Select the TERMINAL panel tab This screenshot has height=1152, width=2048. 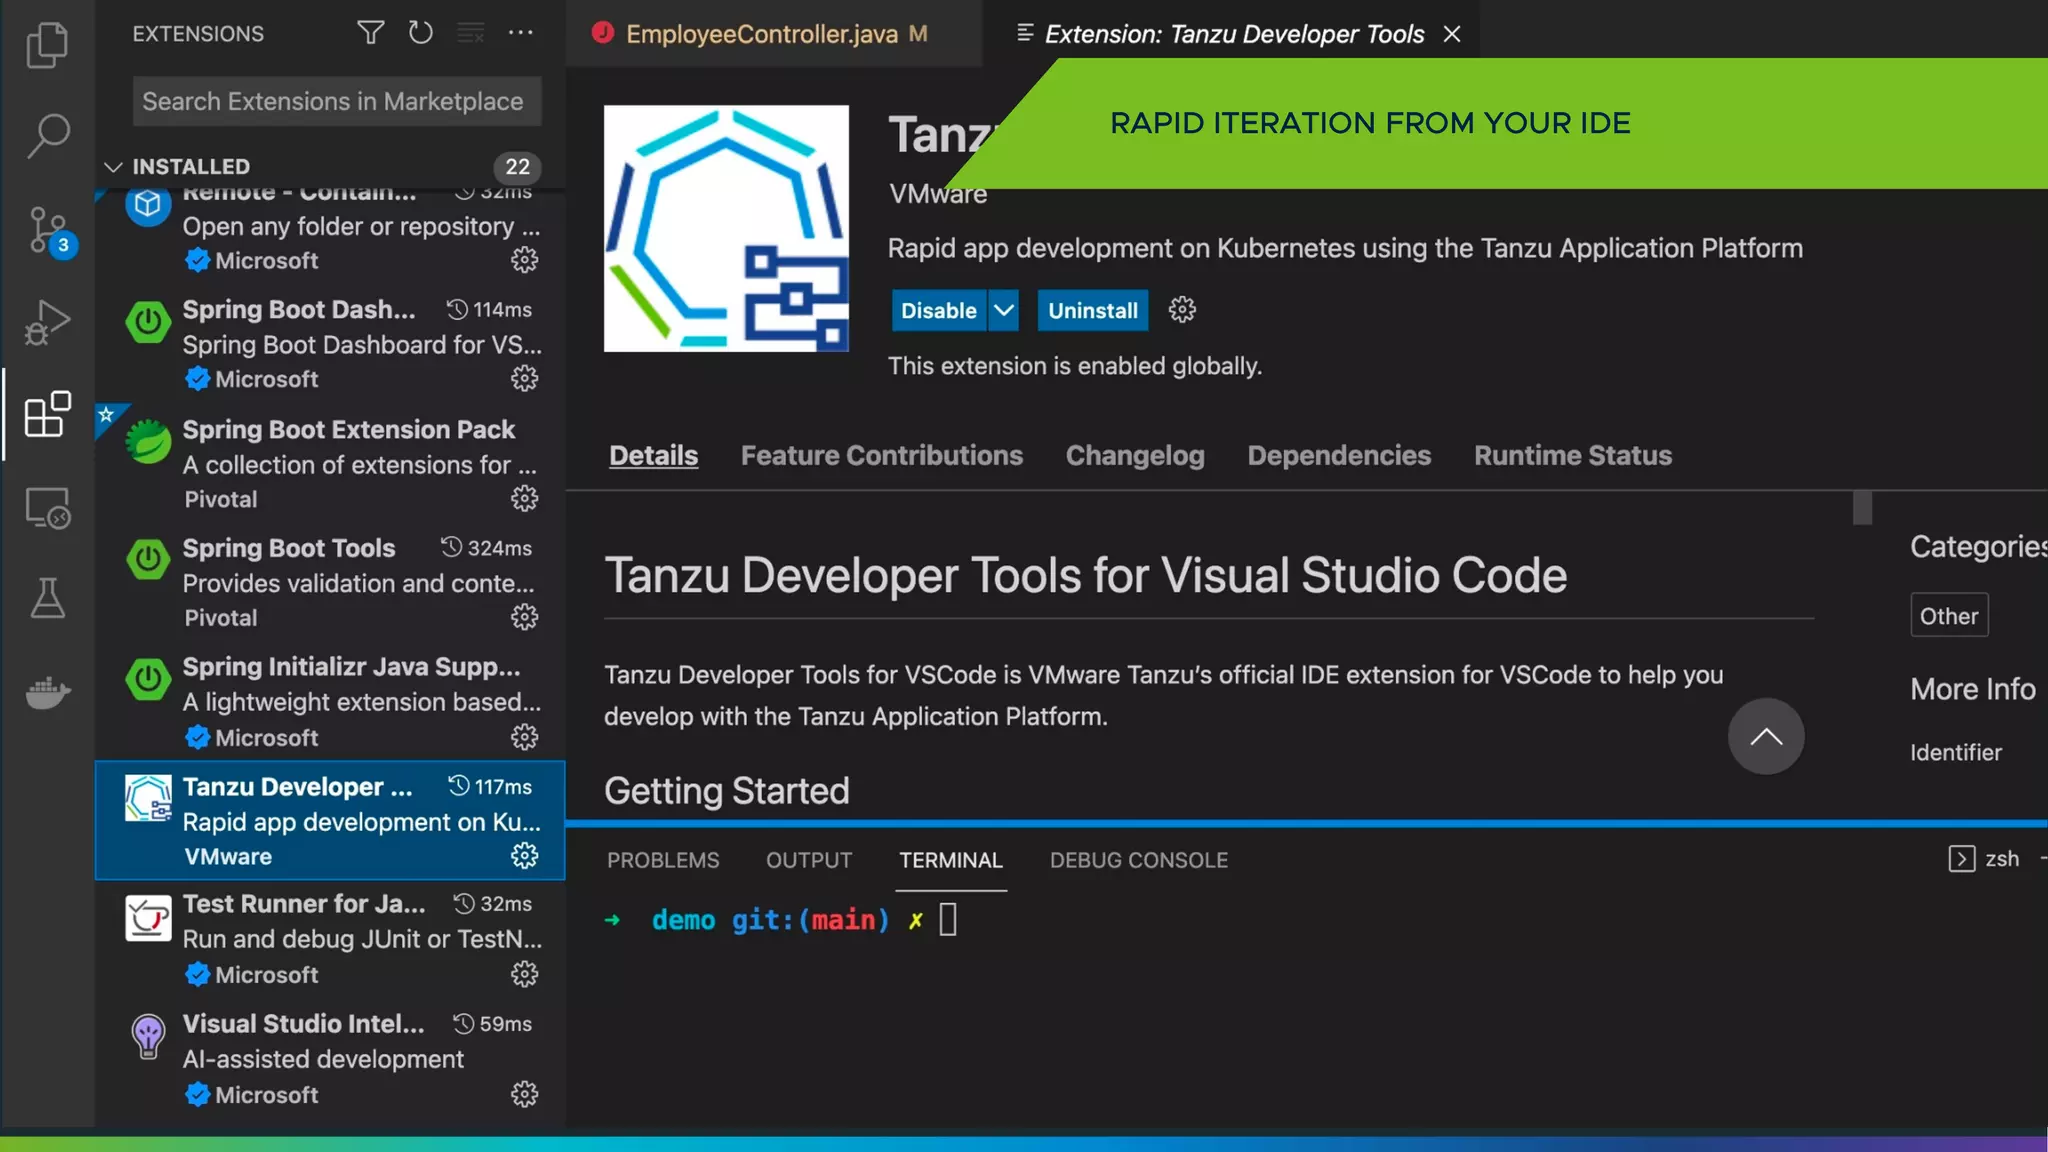[950, 860]
